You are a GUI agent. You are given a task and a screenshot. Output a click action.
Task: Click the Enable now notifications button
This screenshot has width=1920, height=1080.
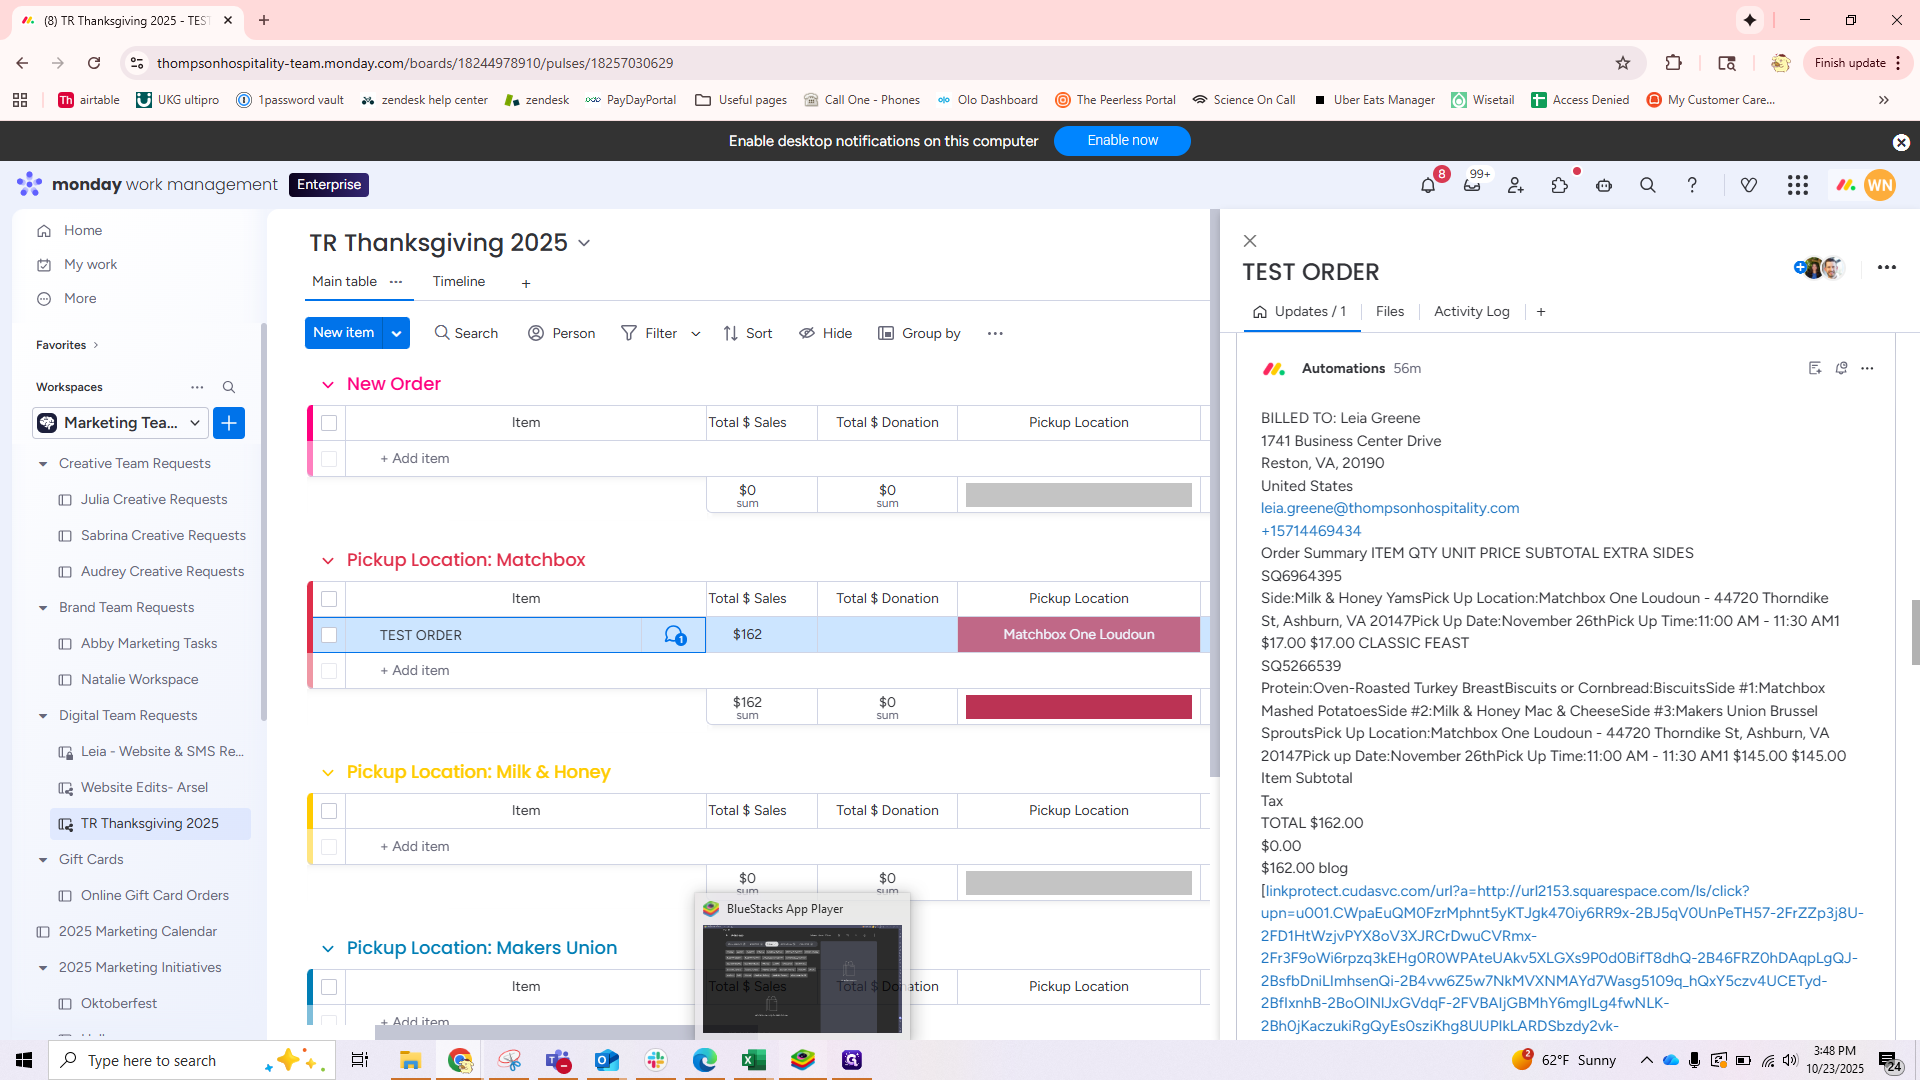(x=1122, y=141)
